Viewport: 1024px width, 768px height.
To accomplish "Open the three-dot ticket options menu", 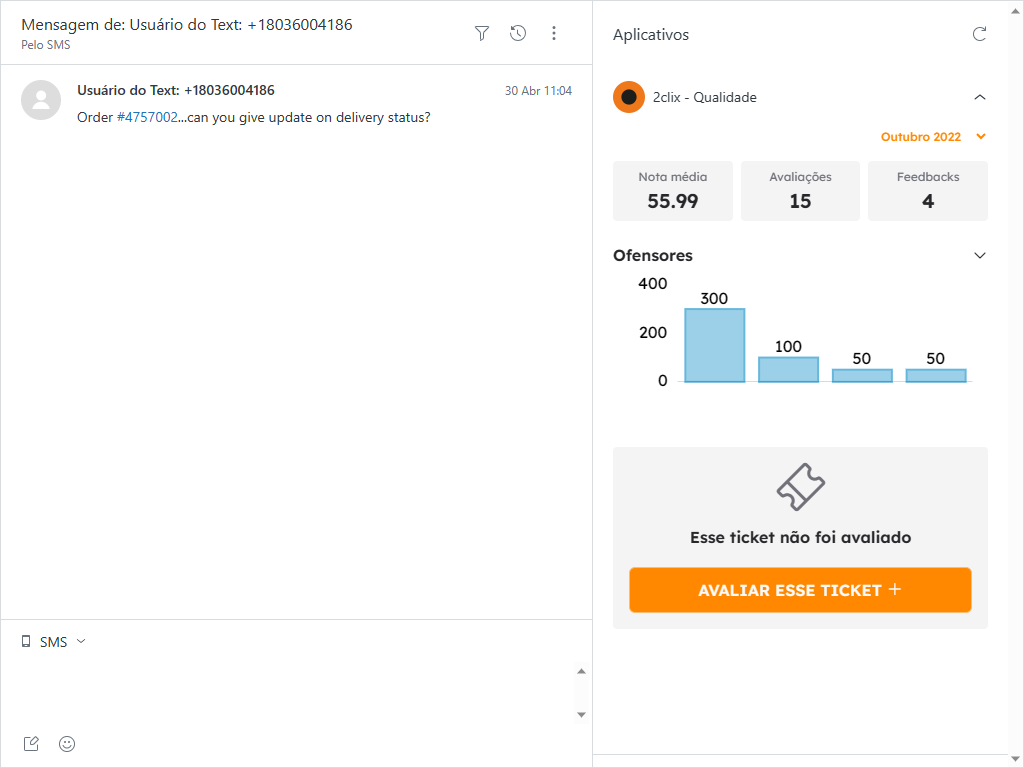I will (554, 34).
